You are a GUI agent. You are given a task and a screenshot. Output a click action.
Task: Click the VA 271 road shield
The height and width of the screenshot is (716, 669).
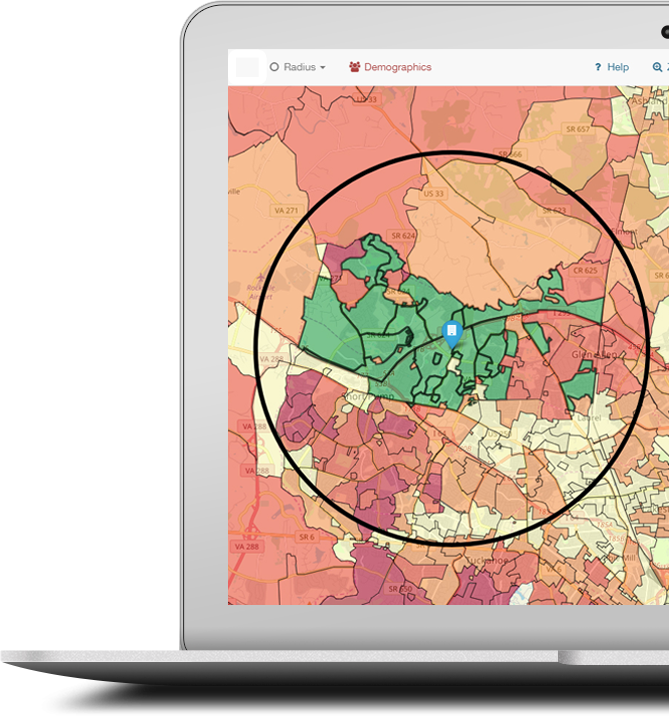click(285, 211)
